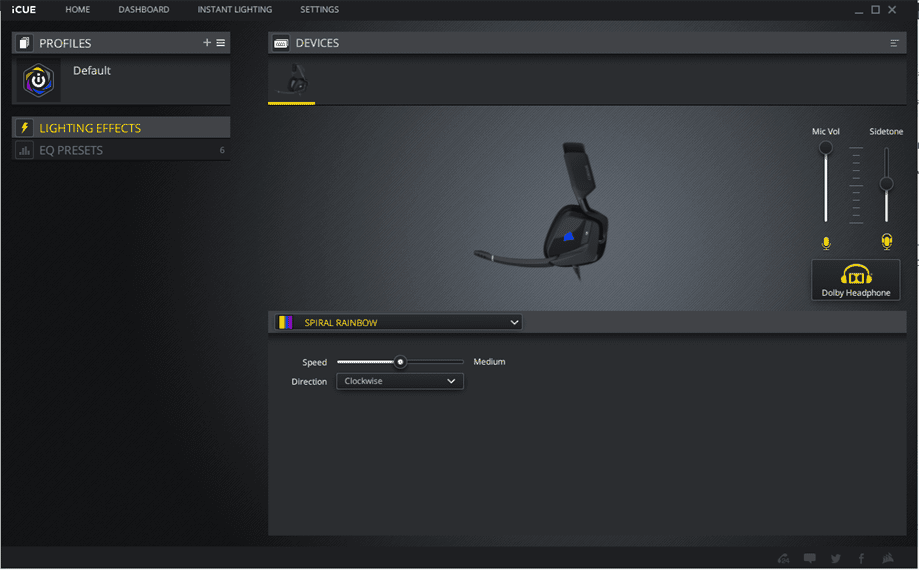
Task: Close the iCUE window
Action: [x=892, y=9]
